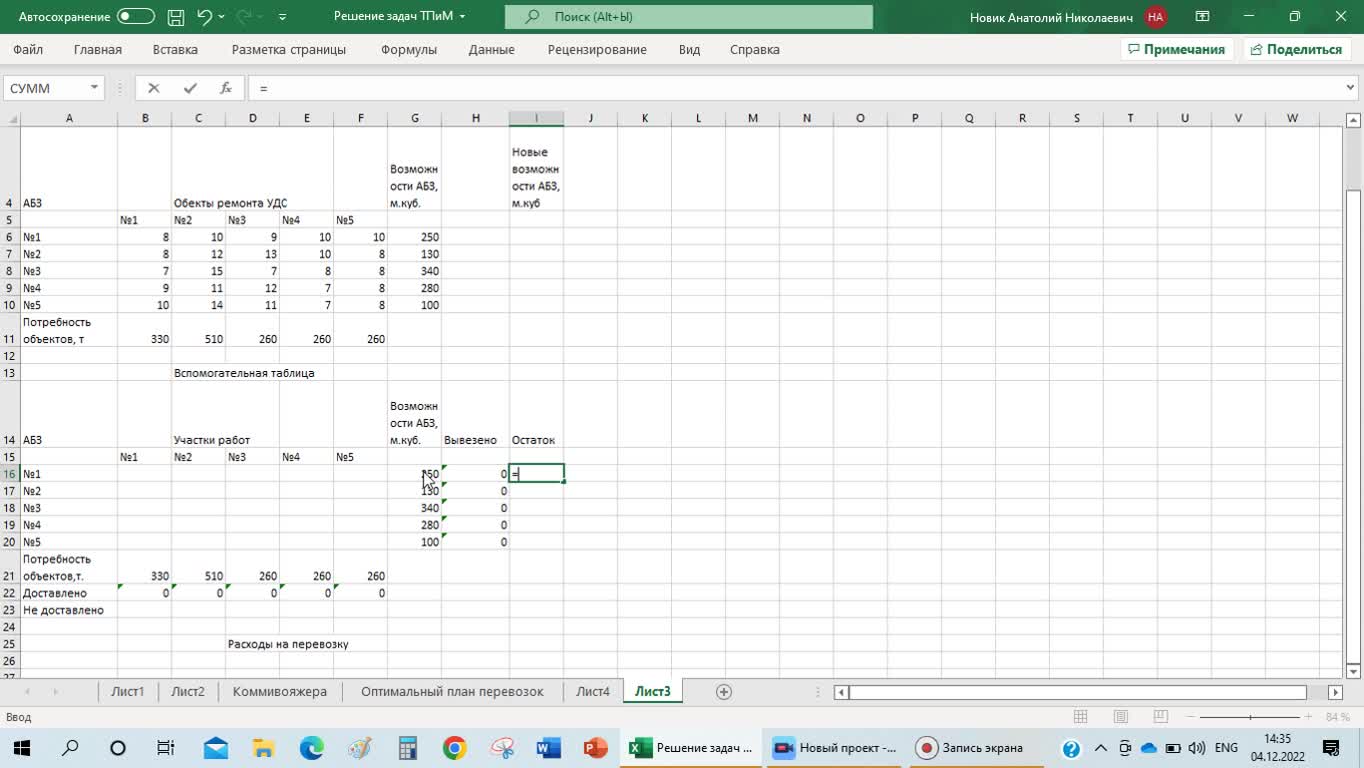1364x768 pixels.
Task: Click the Поделиться share button
Action: [1296, 49]
